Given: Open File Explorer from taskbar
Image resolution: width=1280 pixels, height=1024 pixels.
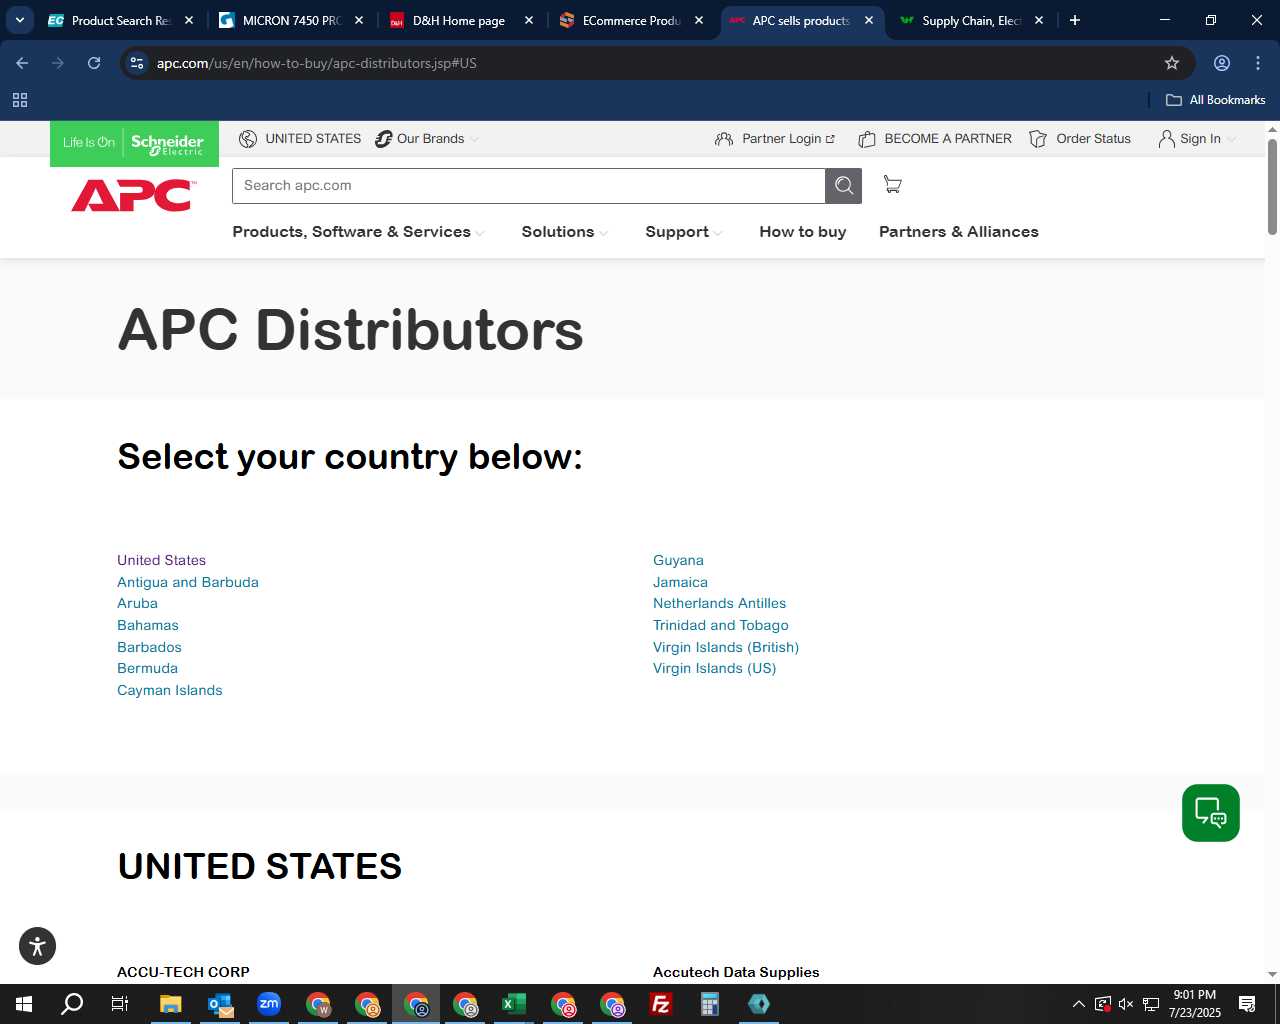Looking at the screenshot, I should (171, 1004).
